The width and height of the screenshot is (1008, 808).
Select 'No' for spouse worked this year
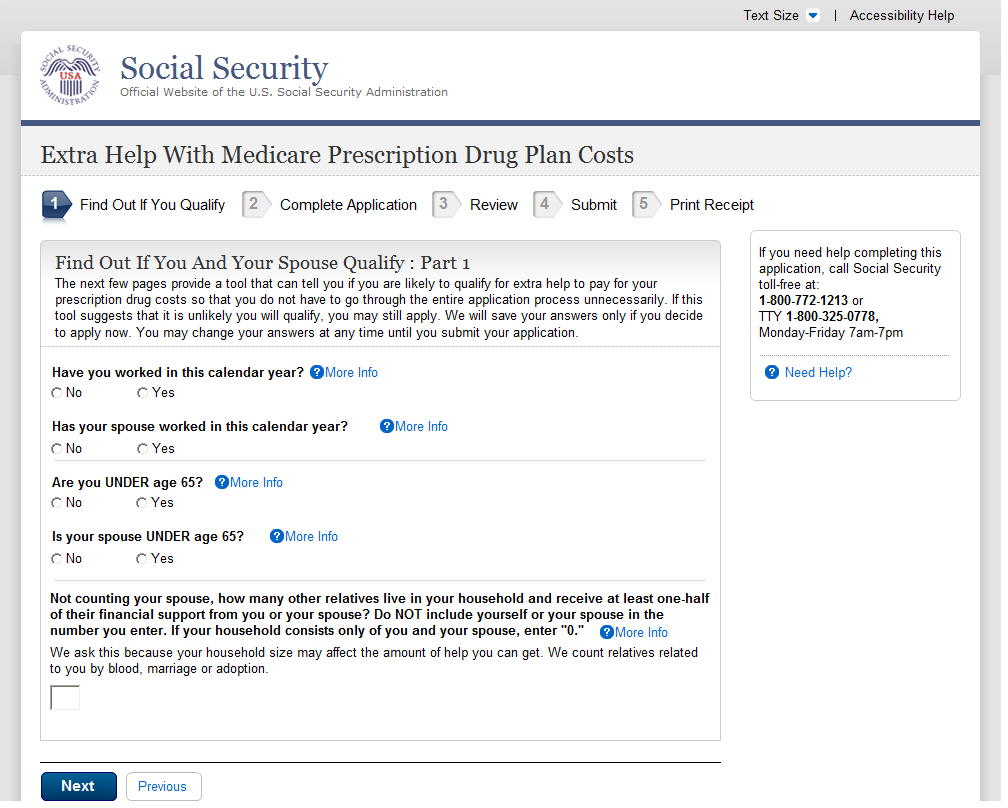(x=57, y=449)
